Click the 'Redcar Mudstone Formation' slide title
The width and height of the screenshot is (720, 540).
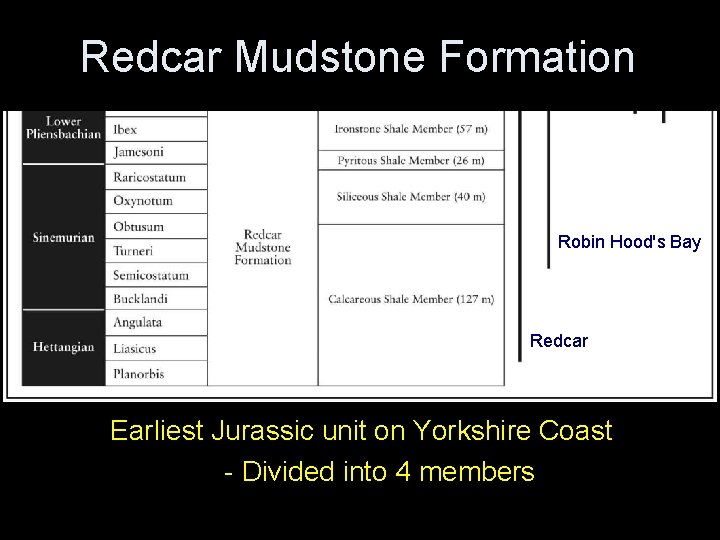[x=357, y=56]
